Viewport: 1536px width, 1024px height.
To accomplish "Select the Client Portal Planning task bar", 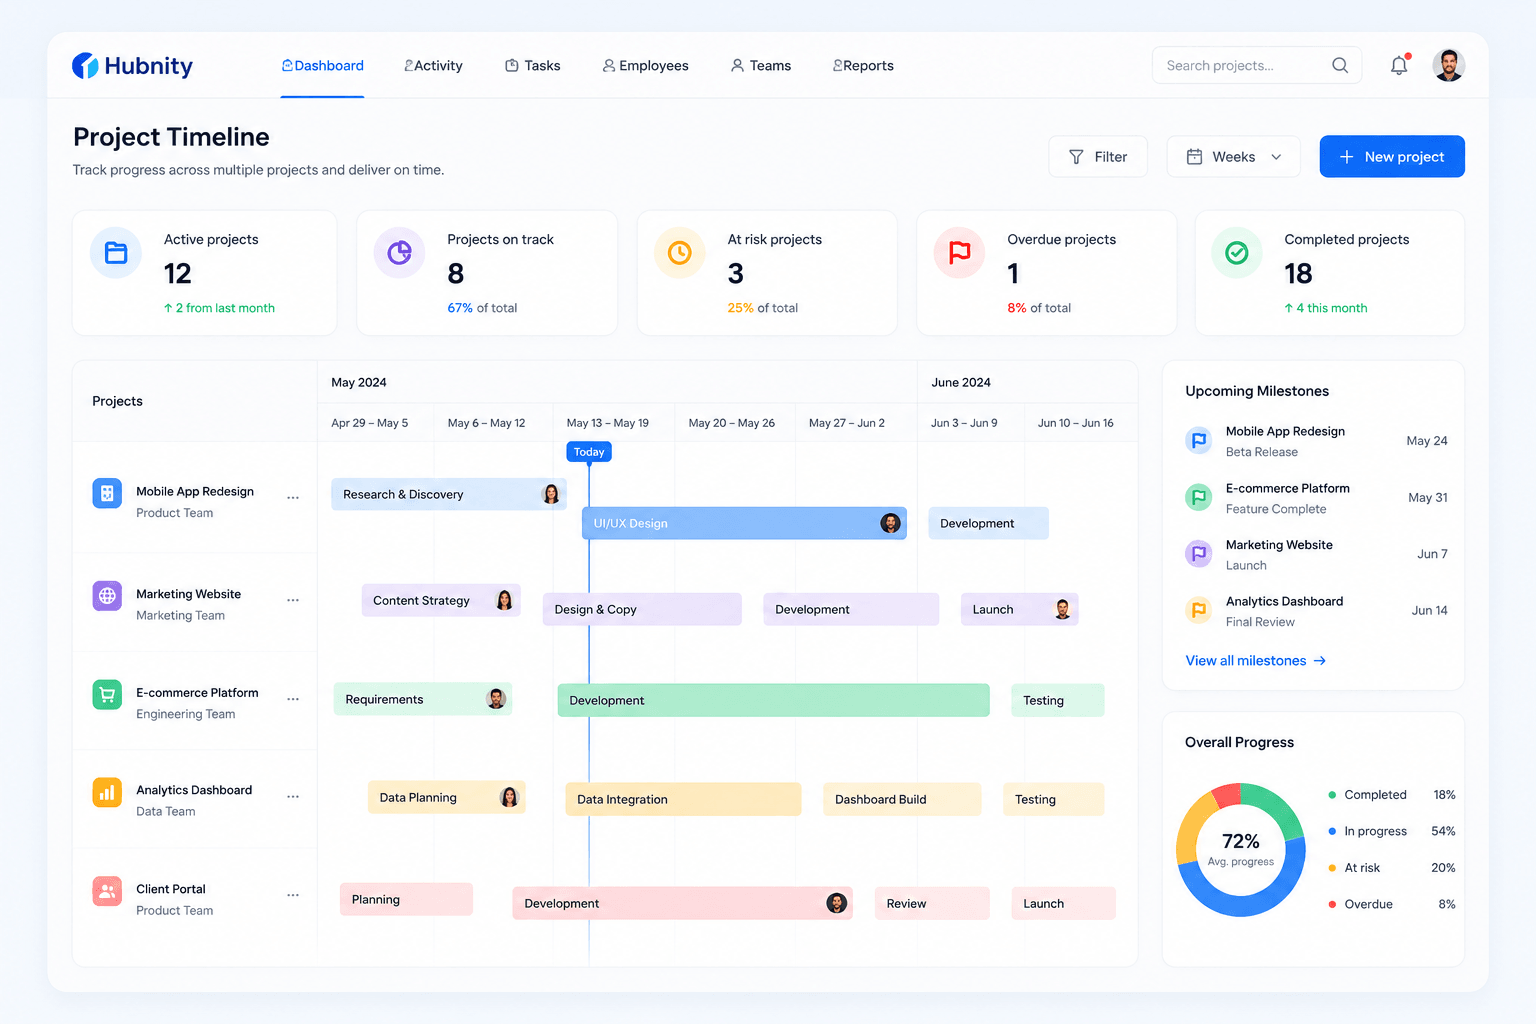I will pos(406,899).
